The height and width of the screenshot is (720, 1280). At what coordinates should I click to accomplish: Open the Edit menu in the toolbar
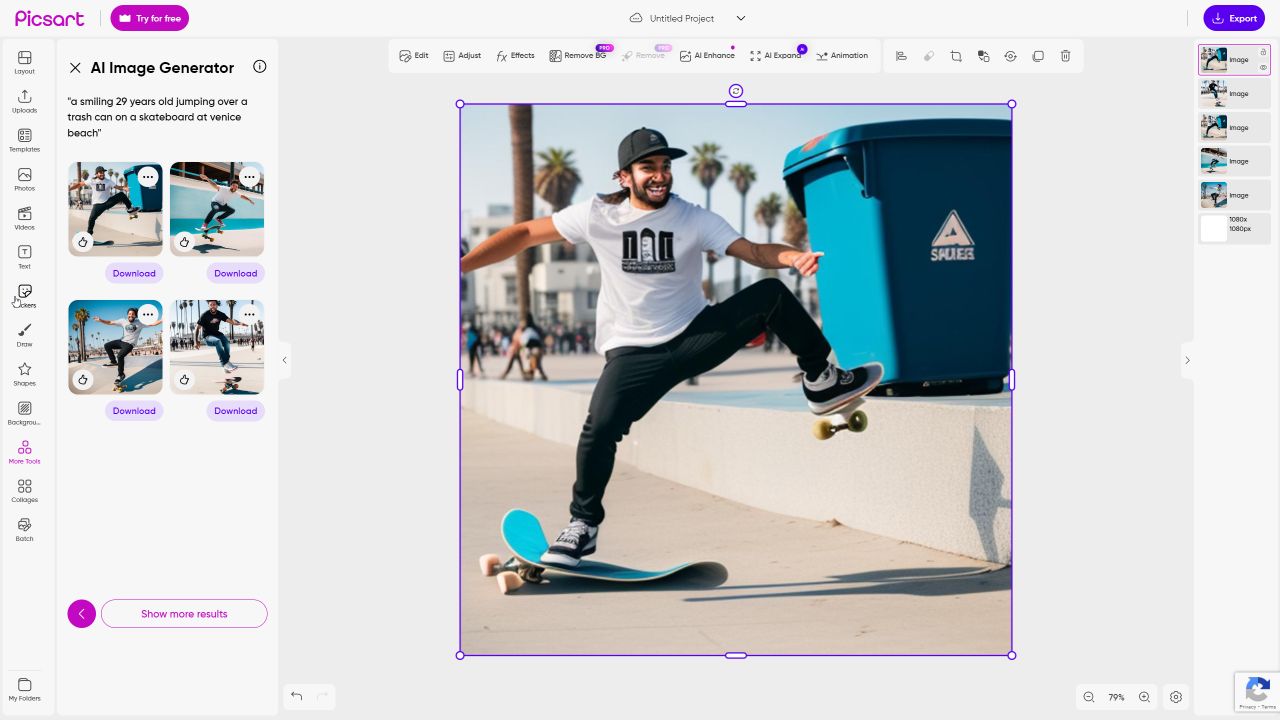click(414, 56)
